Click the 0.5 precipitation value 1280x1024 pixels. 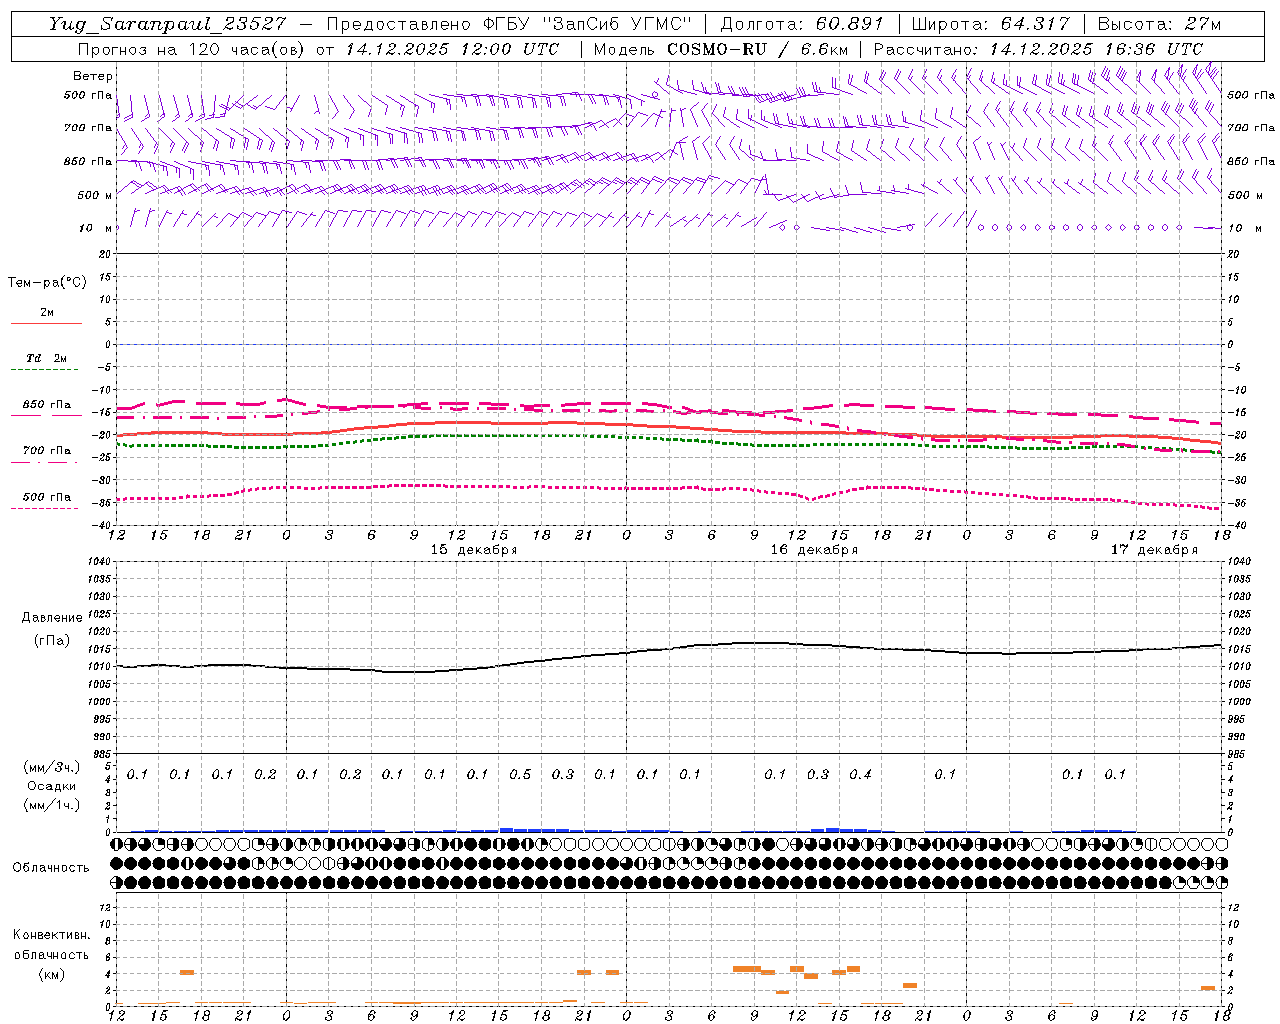coord(520,775)
